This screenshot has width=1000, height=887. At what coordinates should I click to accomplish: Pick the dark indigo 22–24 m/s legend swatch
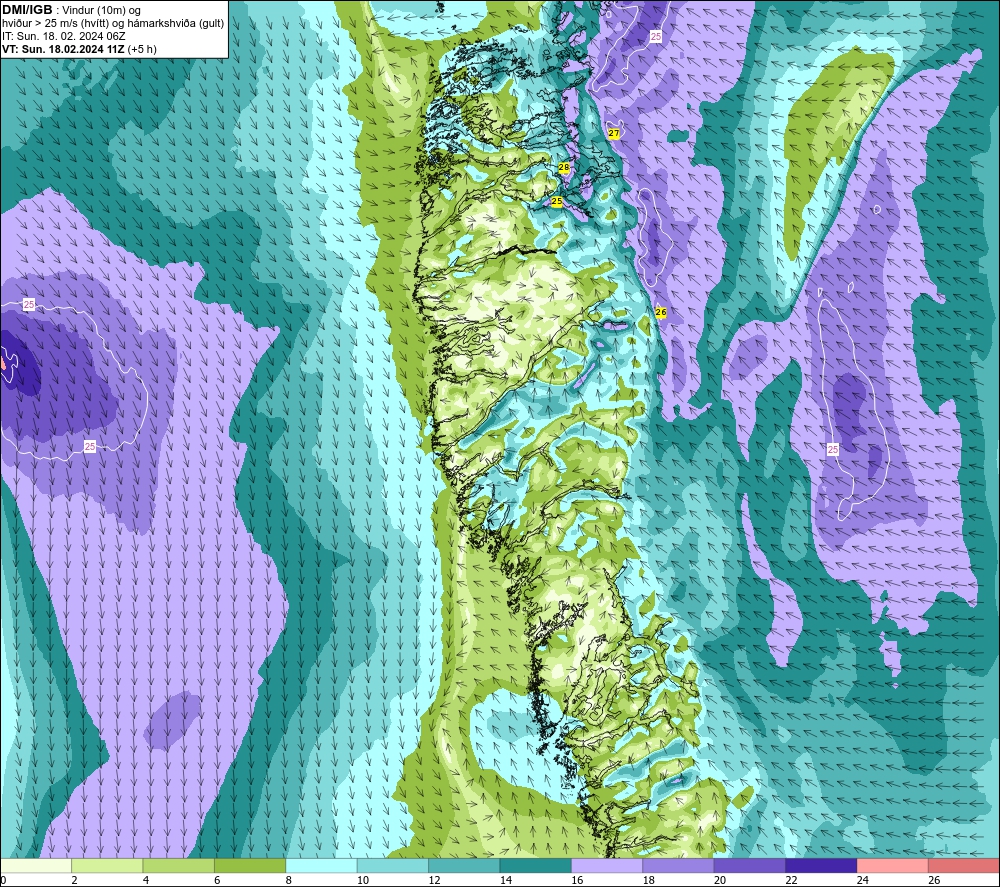[x=821, y=865]
